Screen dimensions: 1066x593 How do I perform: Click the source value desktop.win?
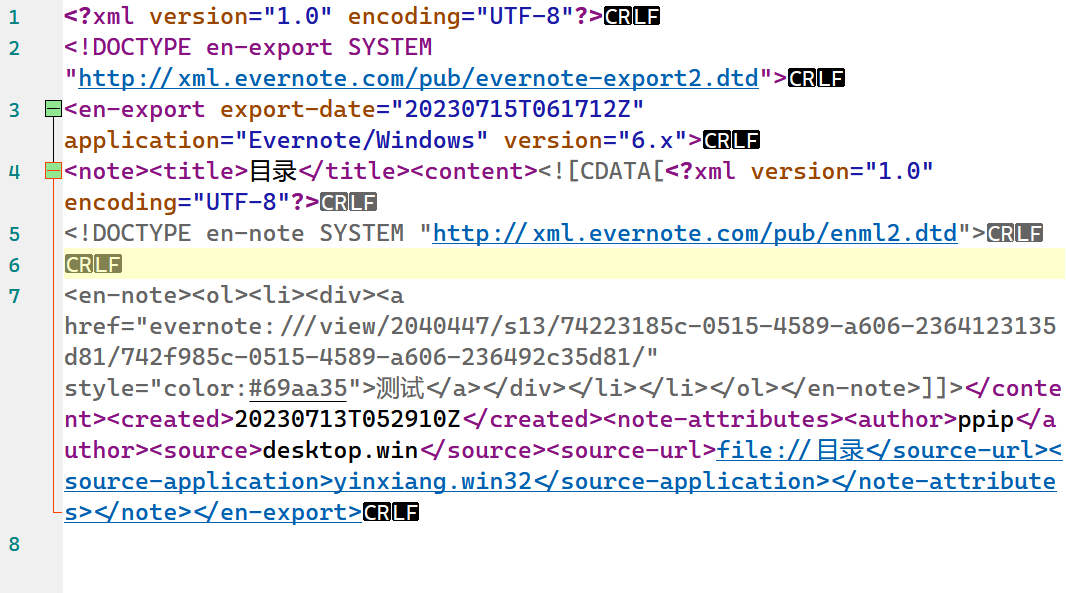coord(340,450)
